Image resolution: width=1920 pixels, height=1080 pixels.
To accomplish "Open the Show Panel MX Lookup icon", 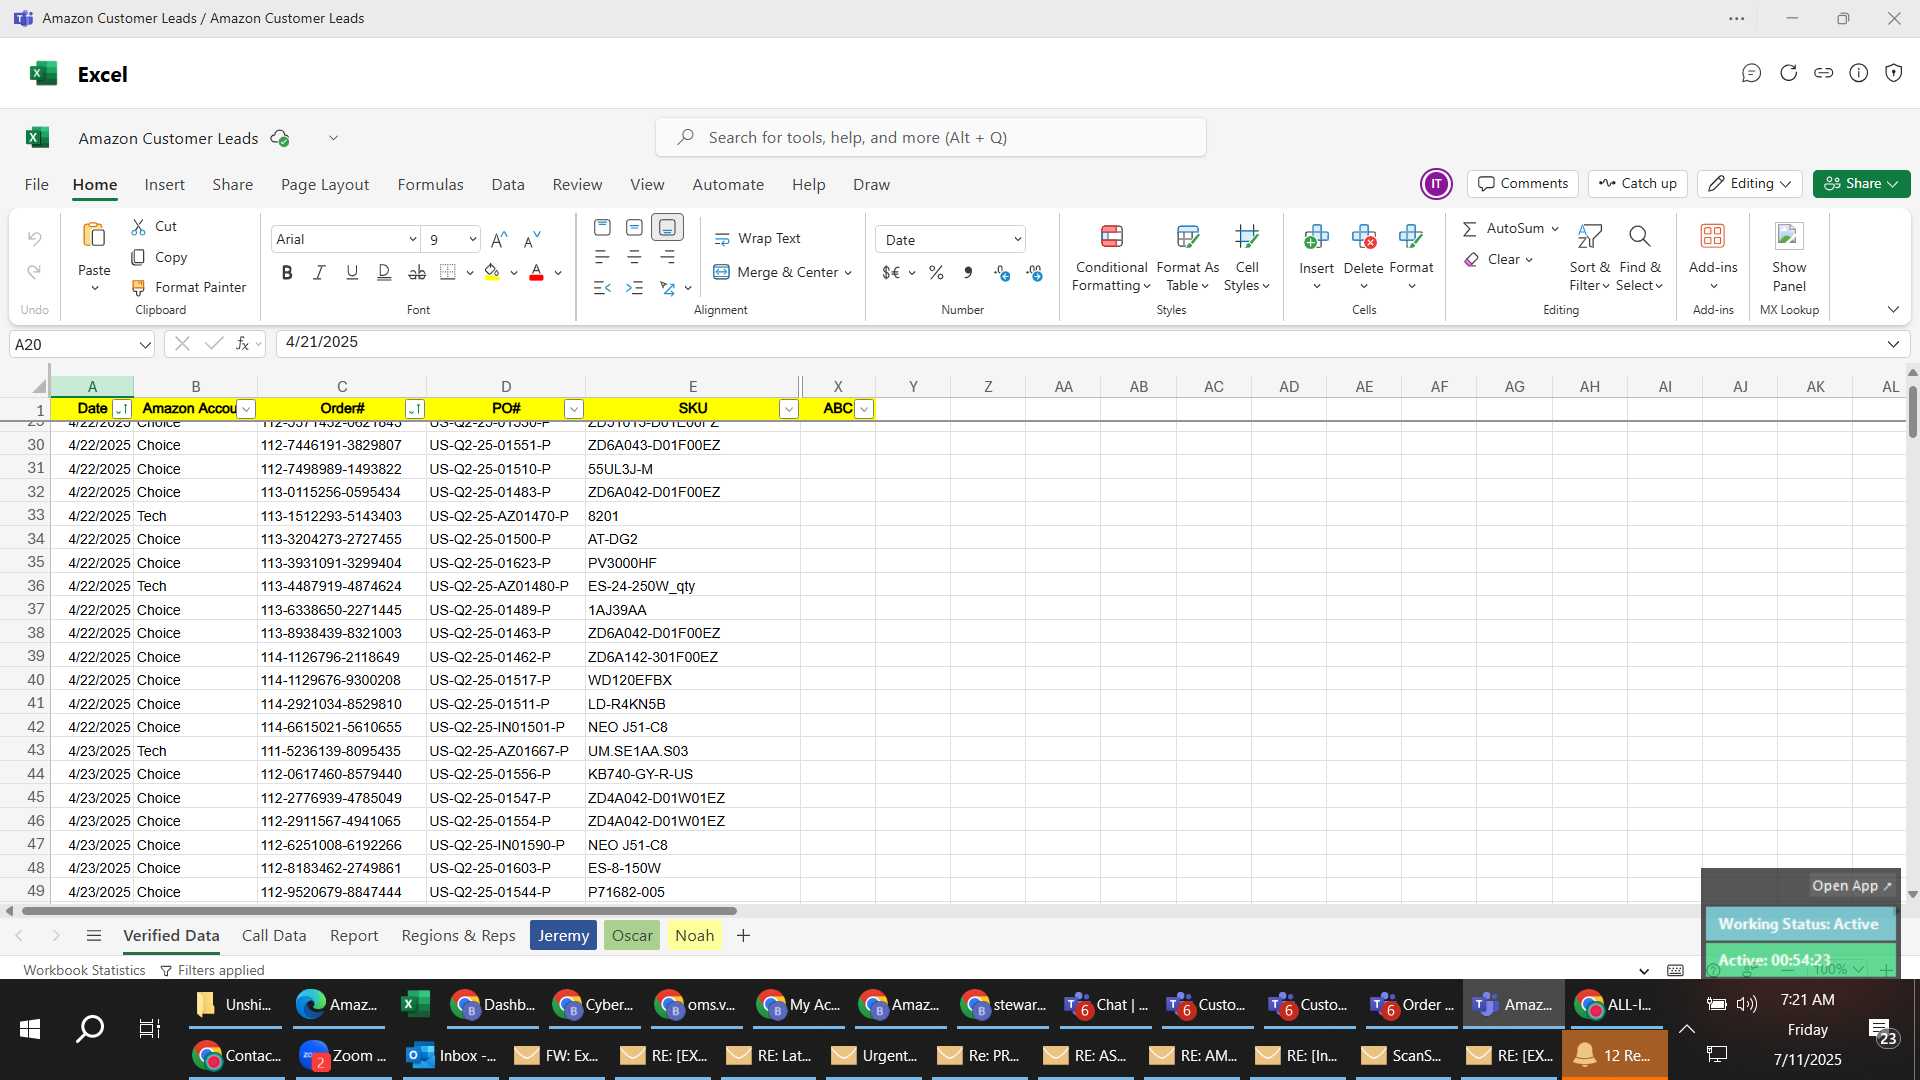I will tap(1789, 236).
